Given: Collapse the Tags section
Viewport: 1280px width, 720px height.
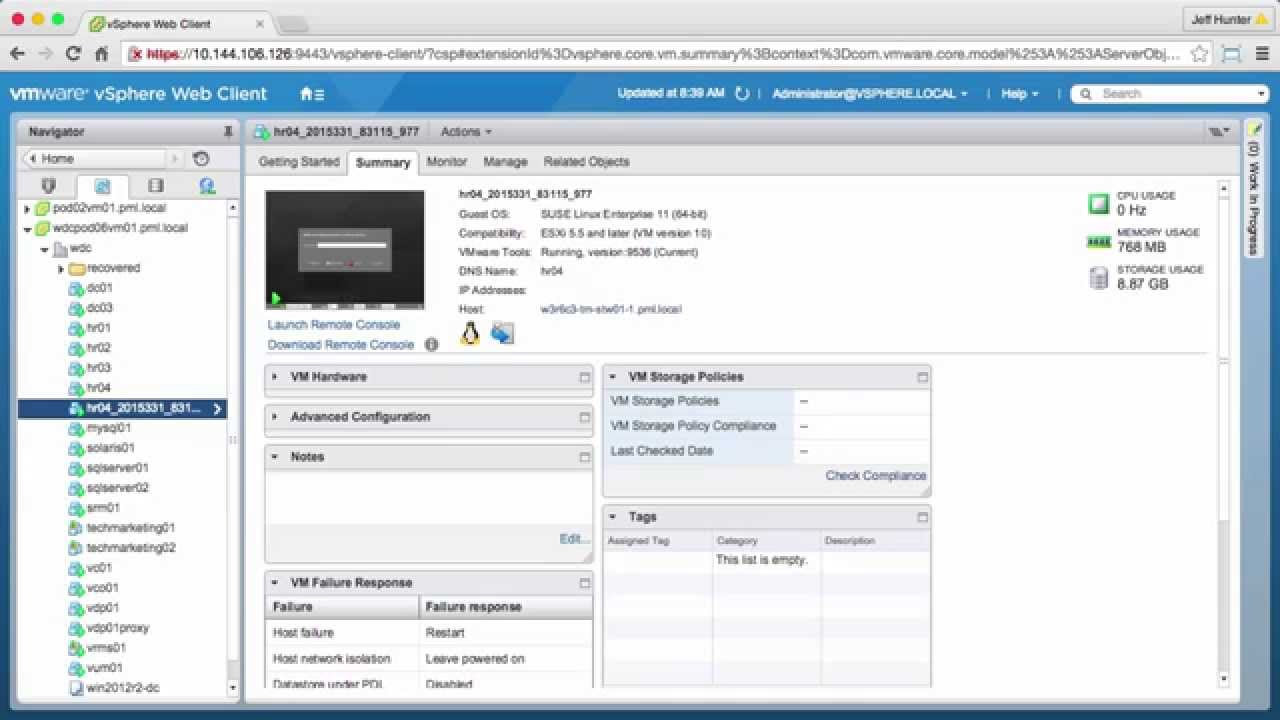Looking at the screenshot, I should 613,517.
